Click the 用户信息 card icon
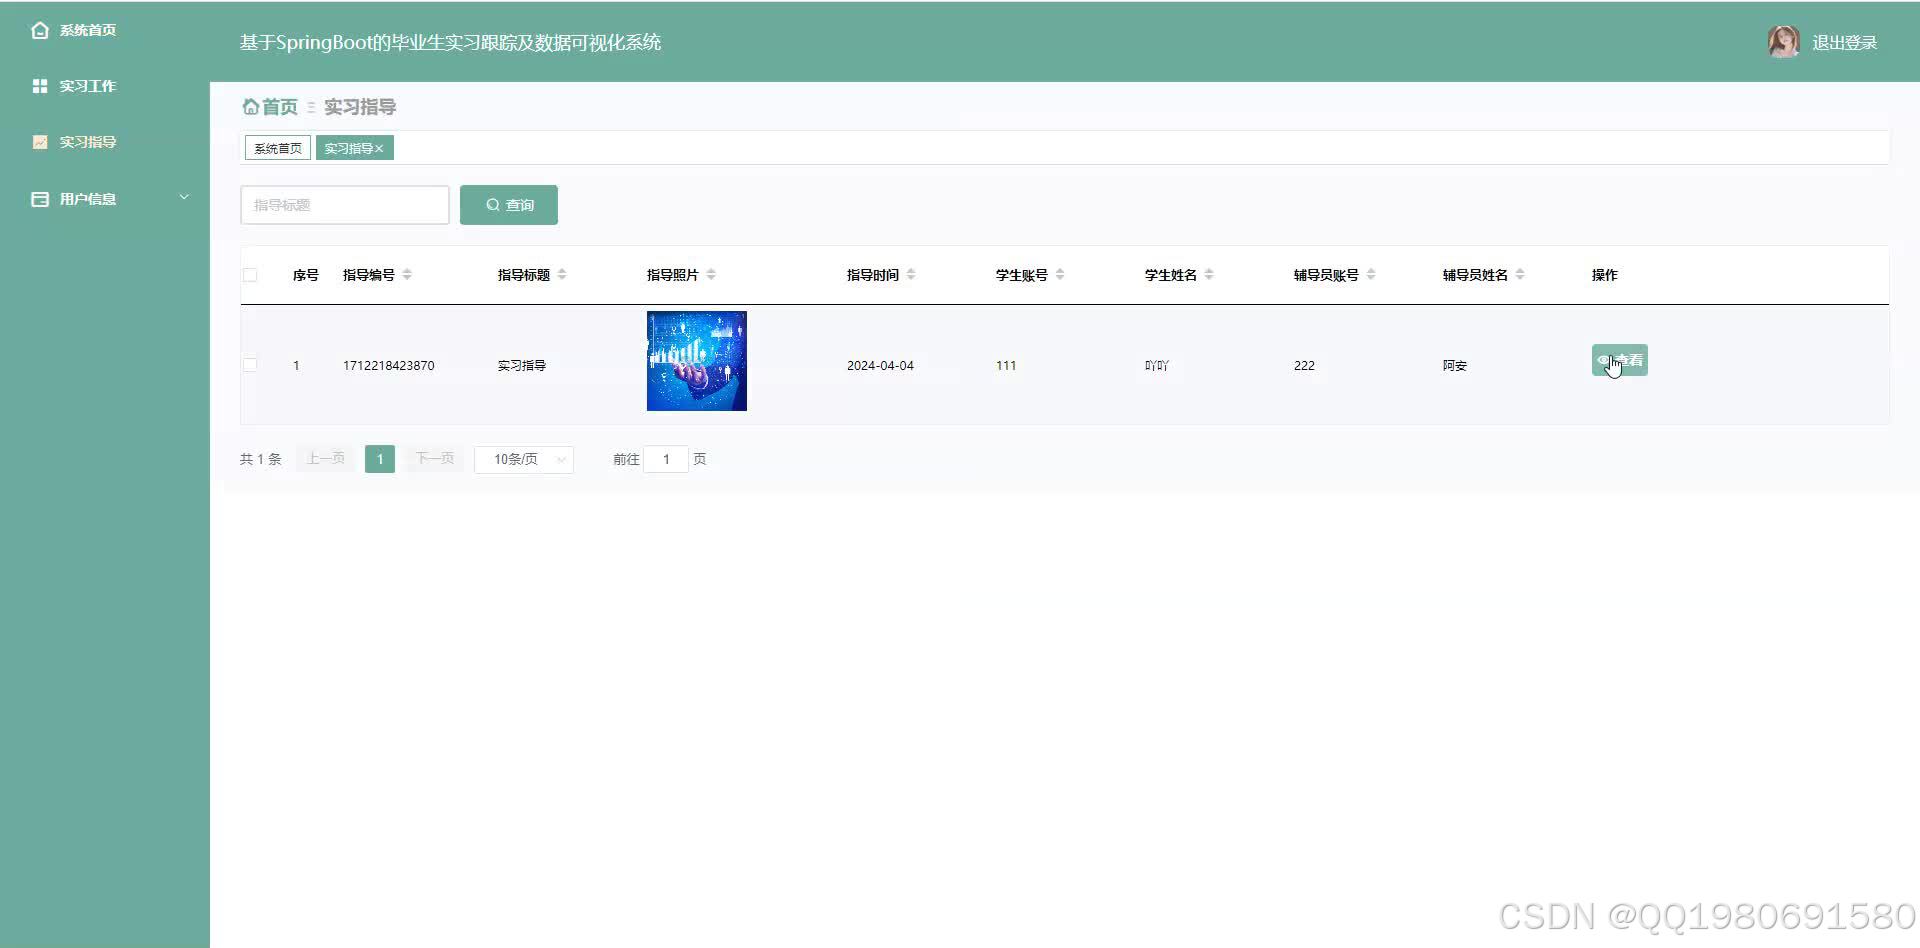The image size is (1920, 948). tap(37, 198)
